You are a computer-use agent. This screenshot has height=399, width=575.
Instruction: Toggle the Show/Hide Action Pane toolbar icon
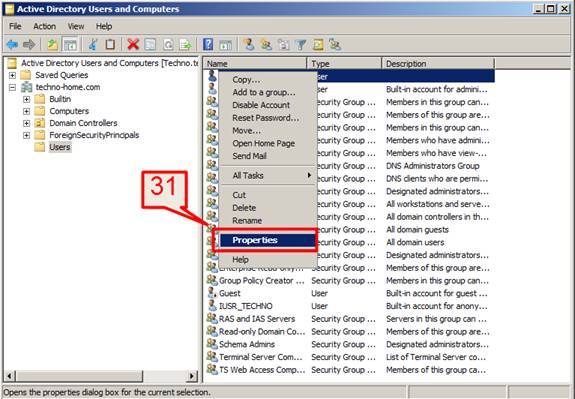pyautogui.click(x=226, y=45)
